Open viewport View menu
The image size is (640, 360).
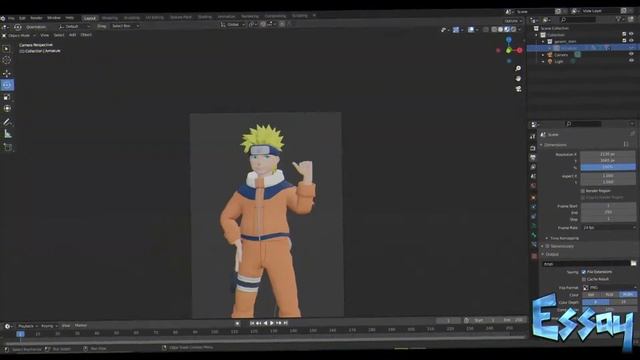(x=44, y=36)
